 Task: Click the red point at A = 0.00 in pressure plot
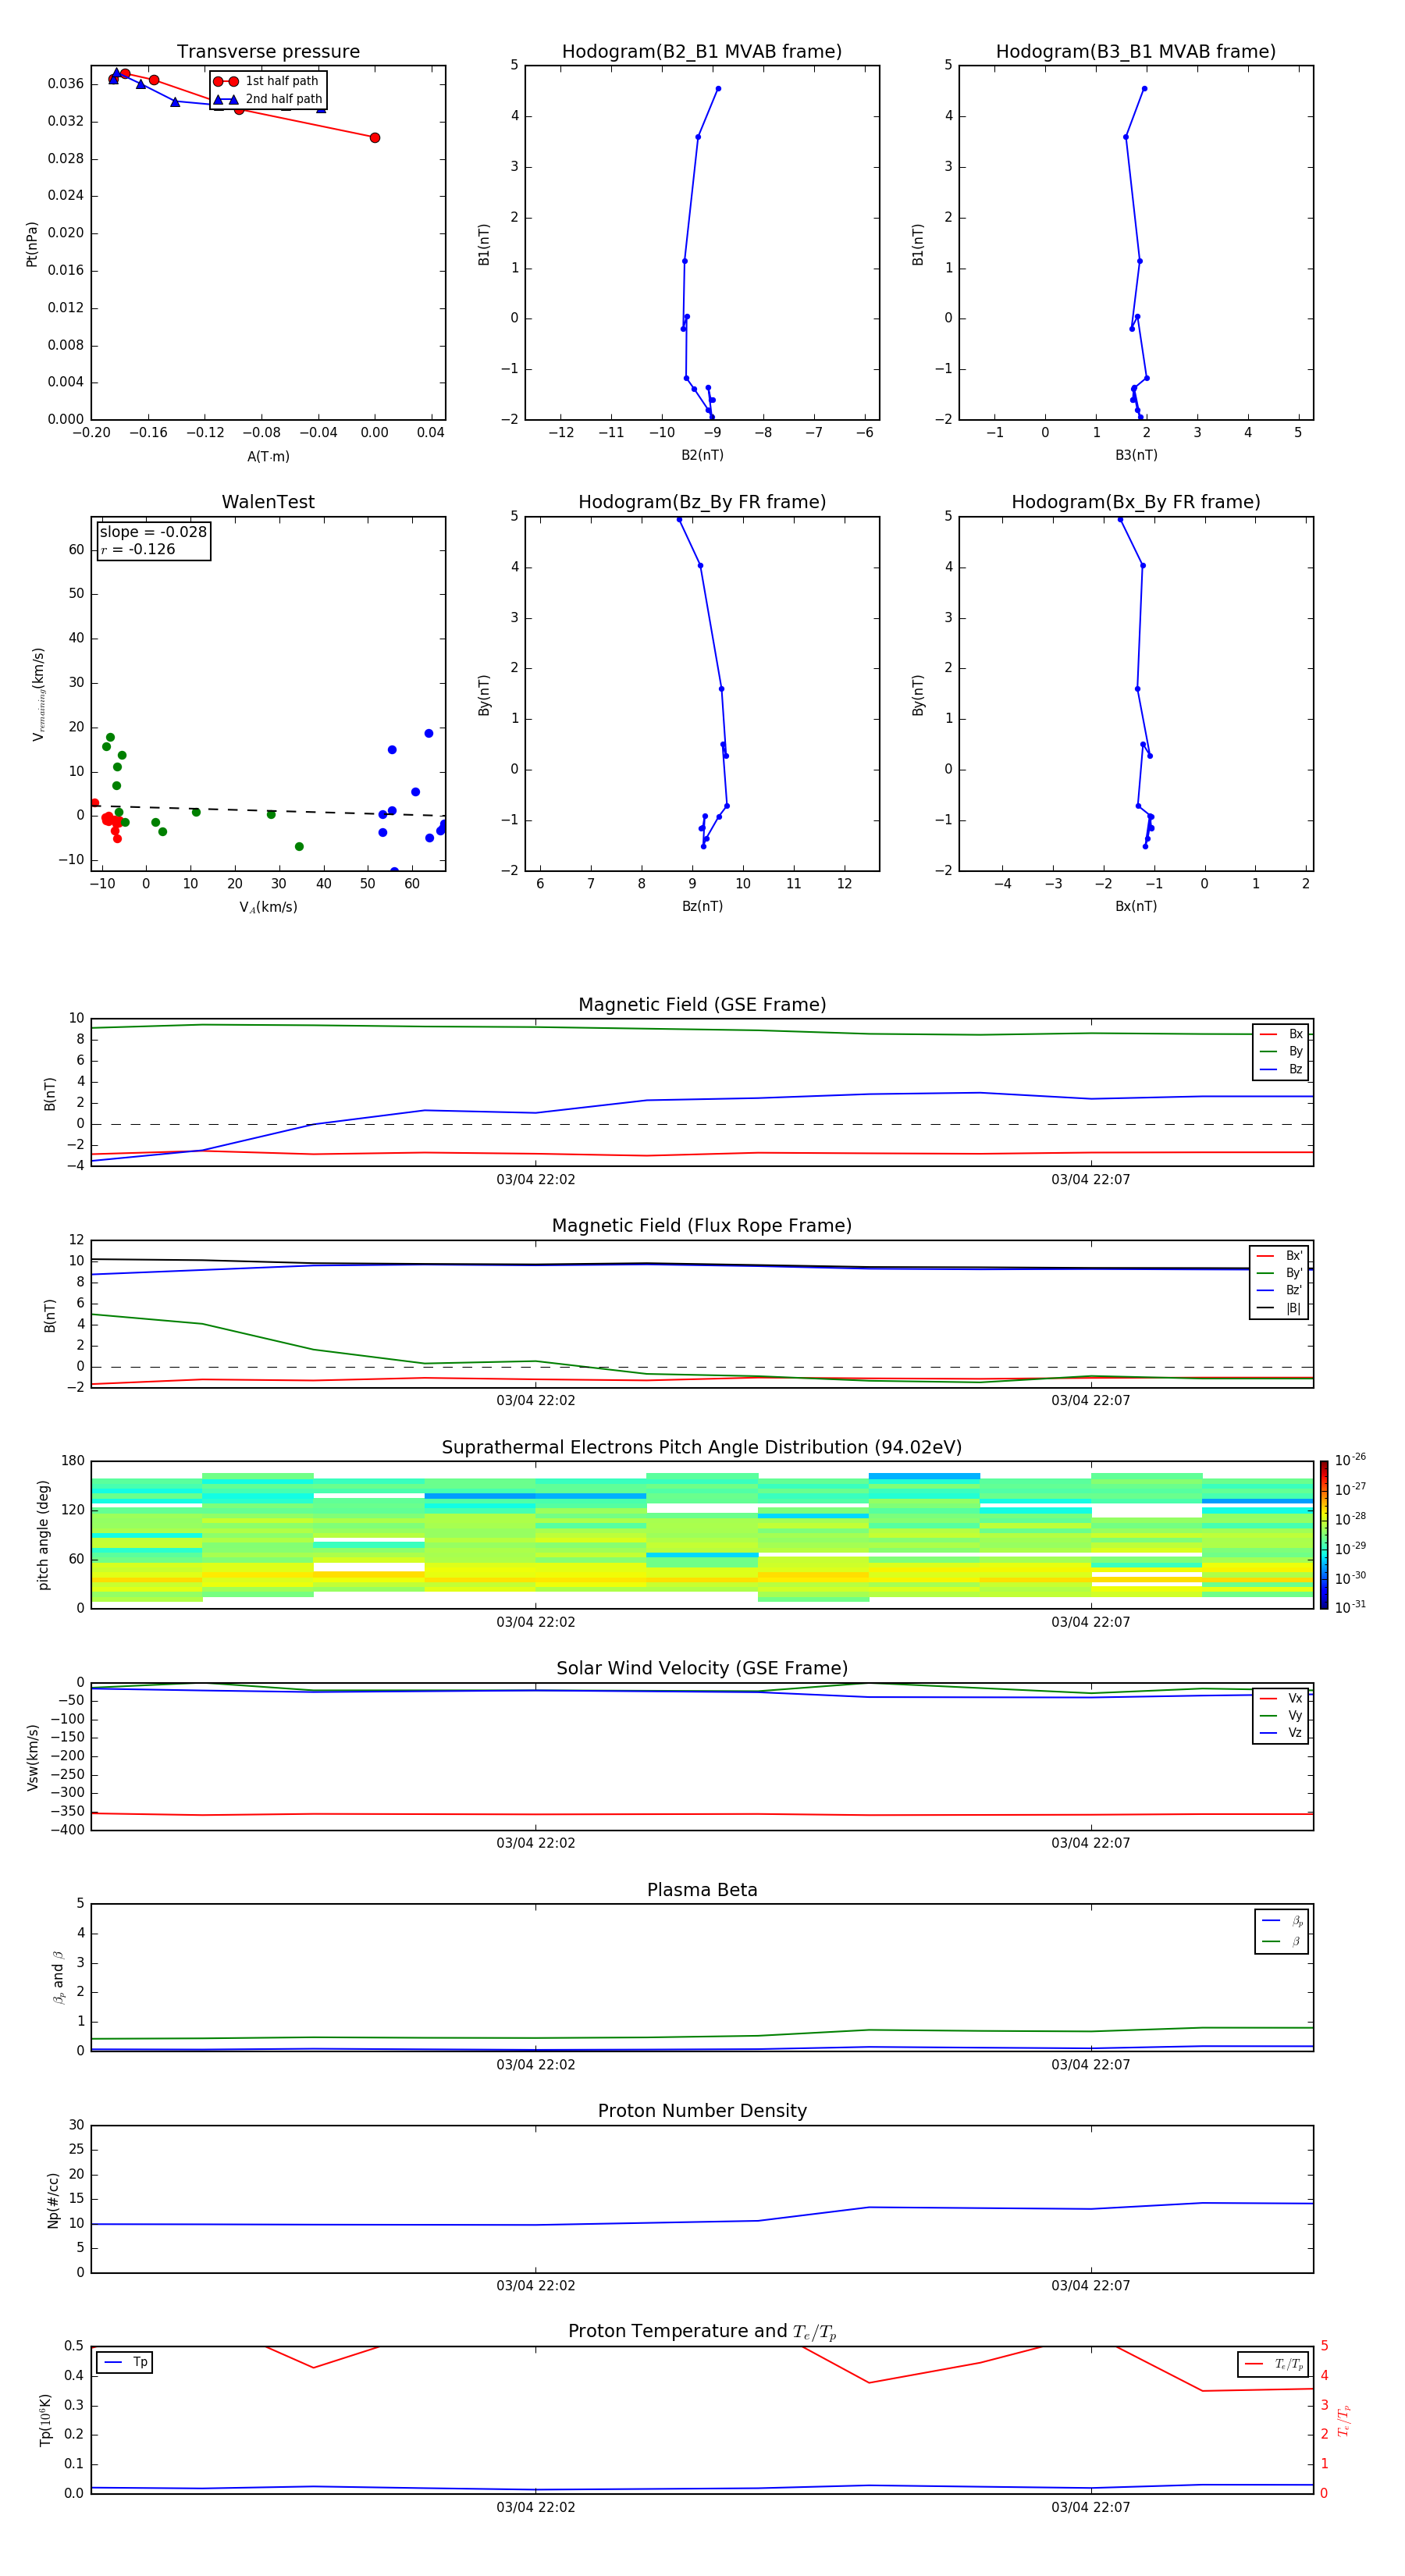click(x=375, y=138)
